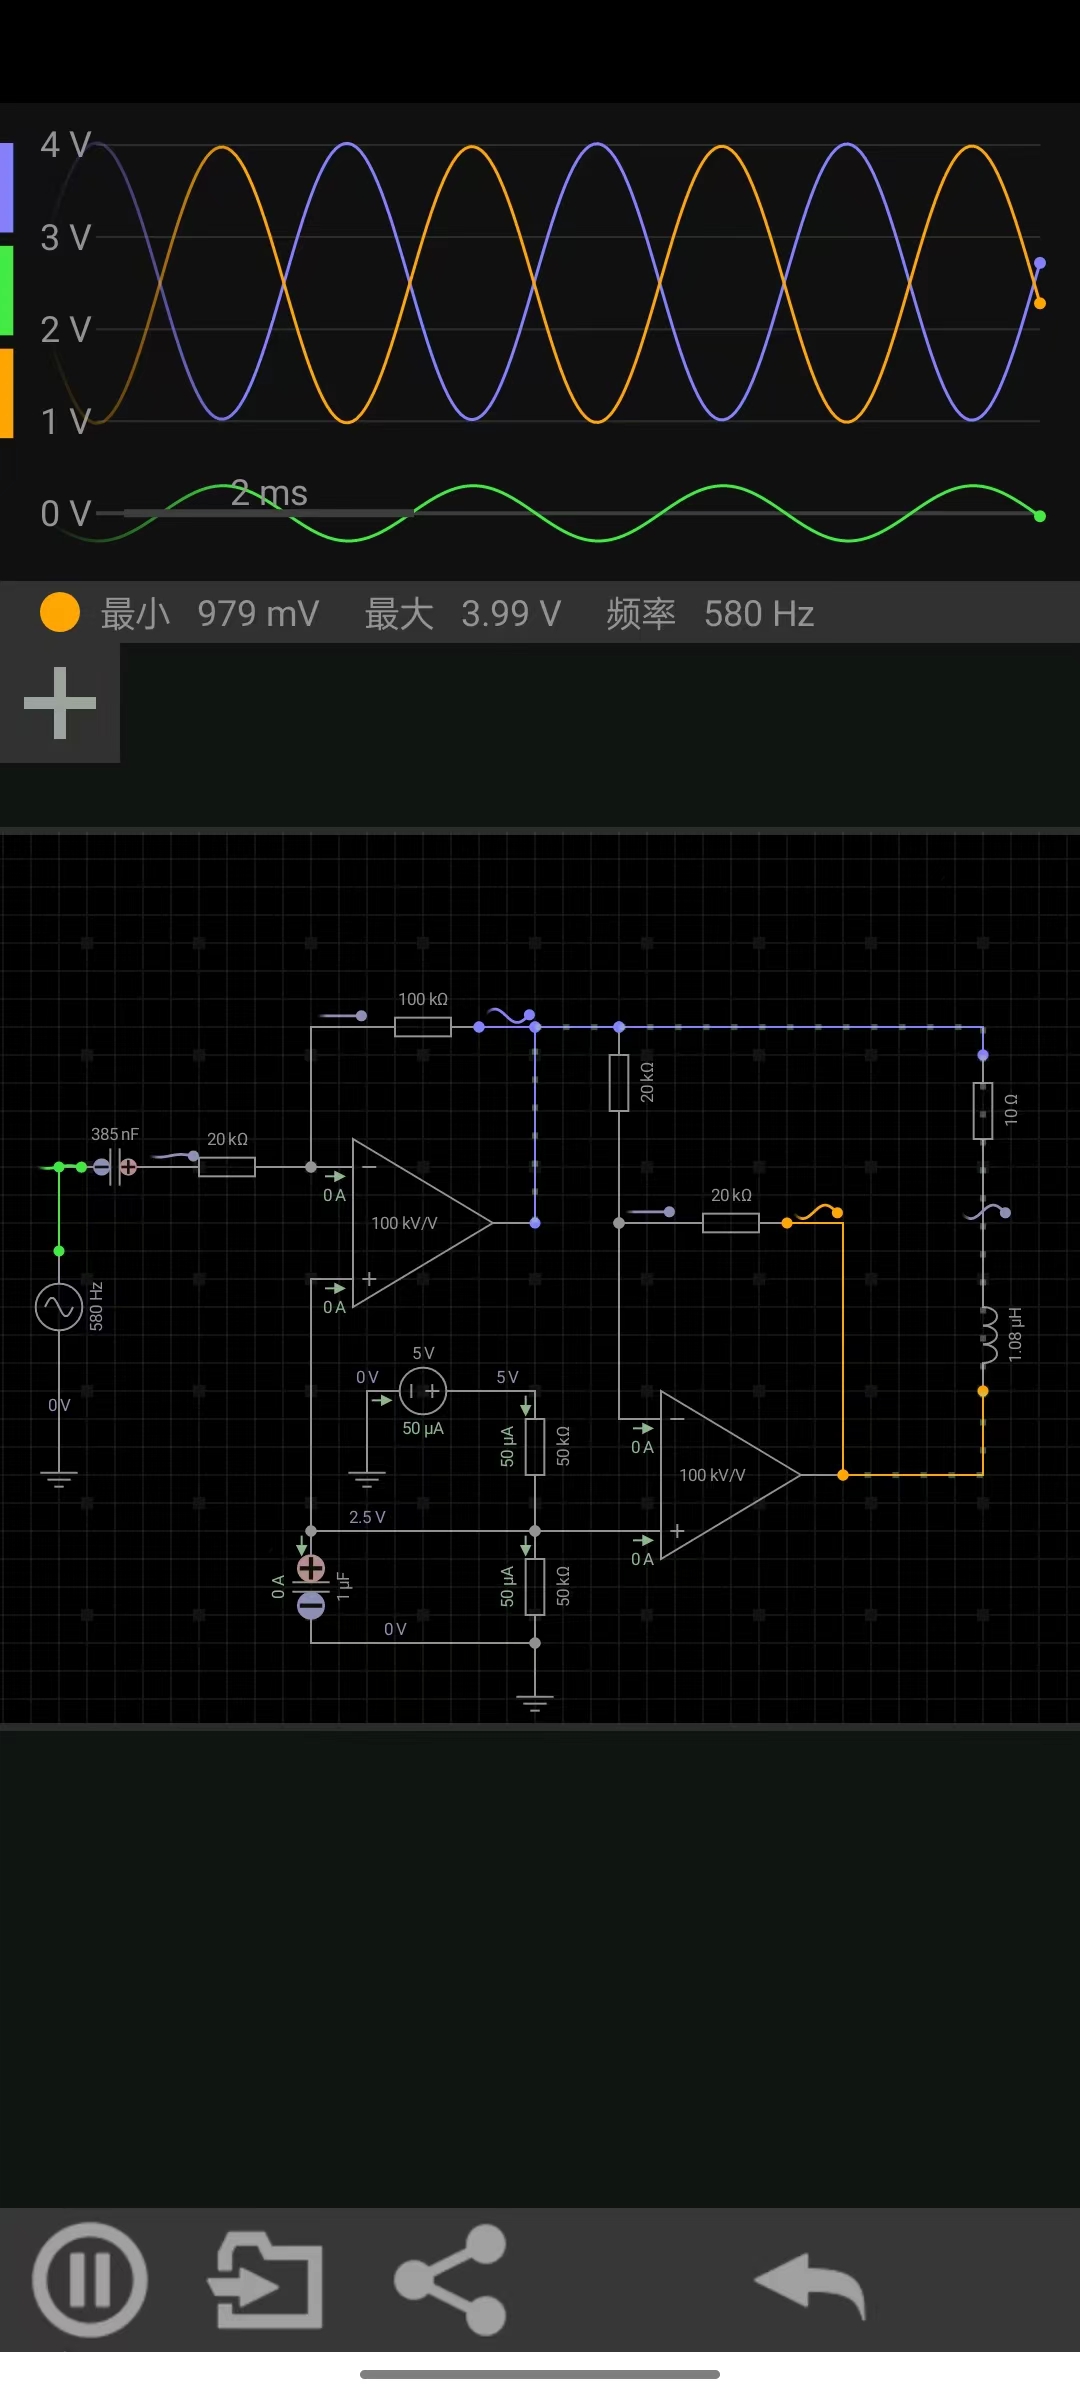The width and height of the screenshot is (1080, 2400).
Task: Tap the orange trace indicator dot
Action: [60, 612]
